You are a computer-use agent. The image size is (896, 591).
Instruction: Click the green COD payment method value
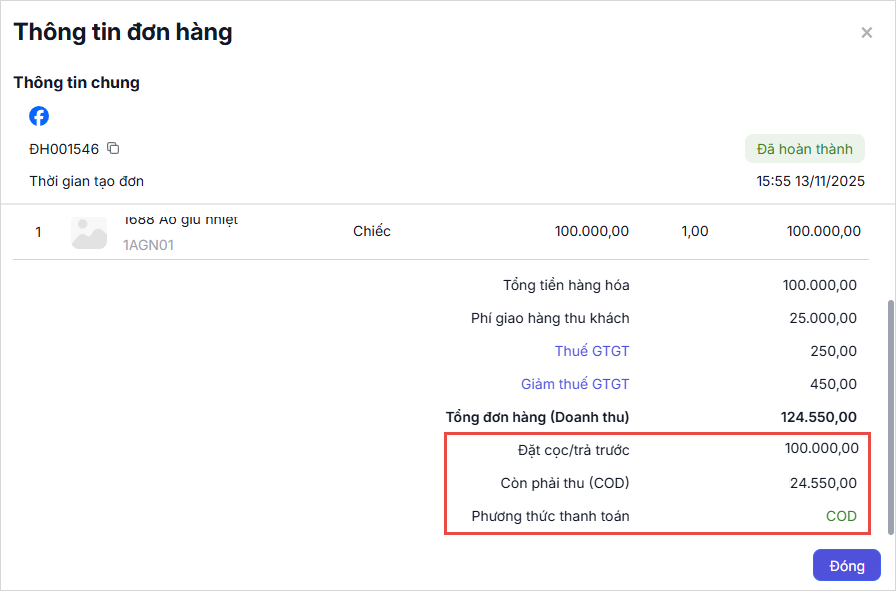841,516
